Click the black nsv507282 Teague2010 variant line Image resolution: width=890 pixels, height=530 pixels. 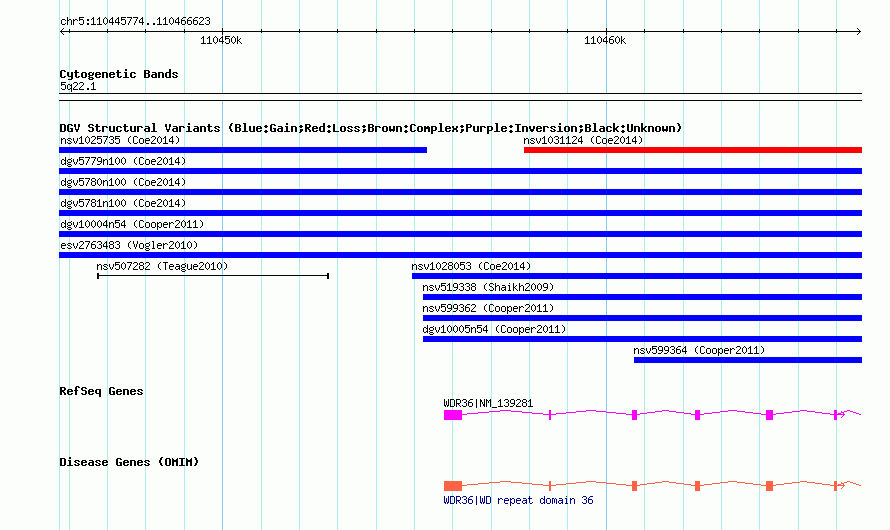[213, 276]
